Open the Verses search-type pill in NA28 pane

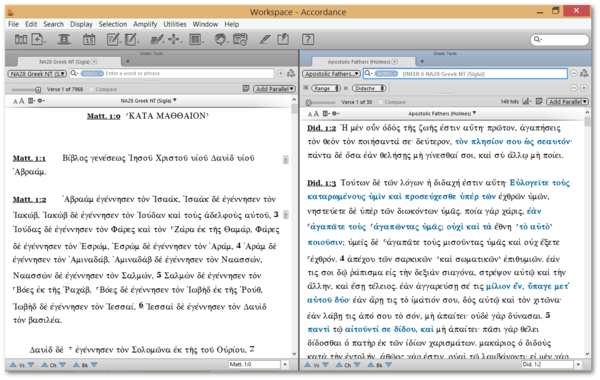92,73
